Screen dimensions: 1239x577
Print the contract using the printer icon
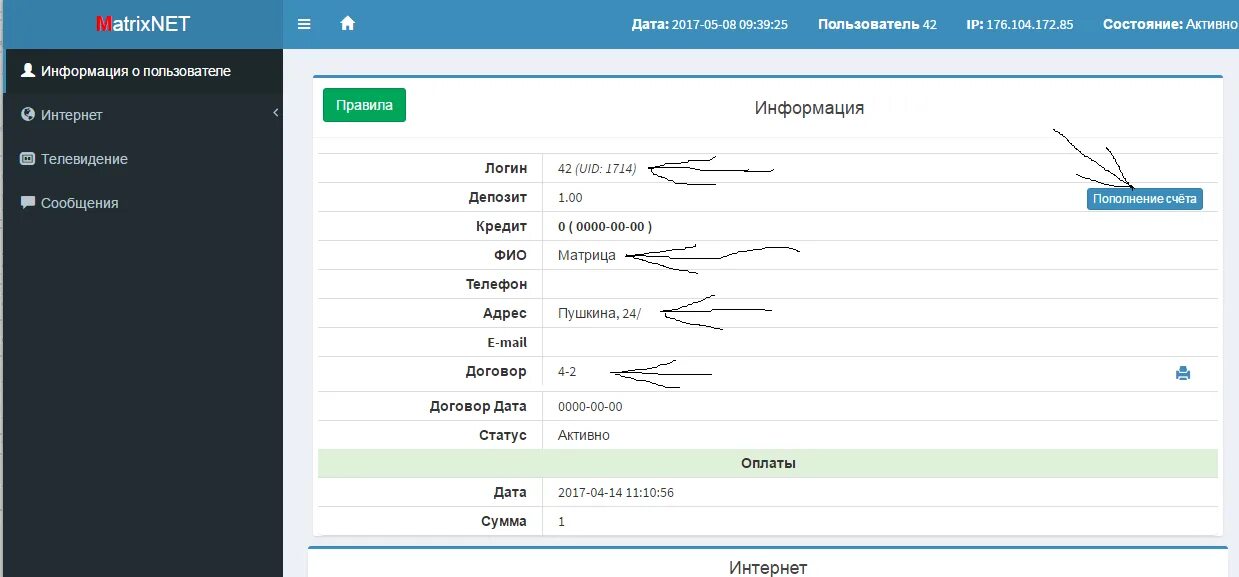[x=1183, y=372]
